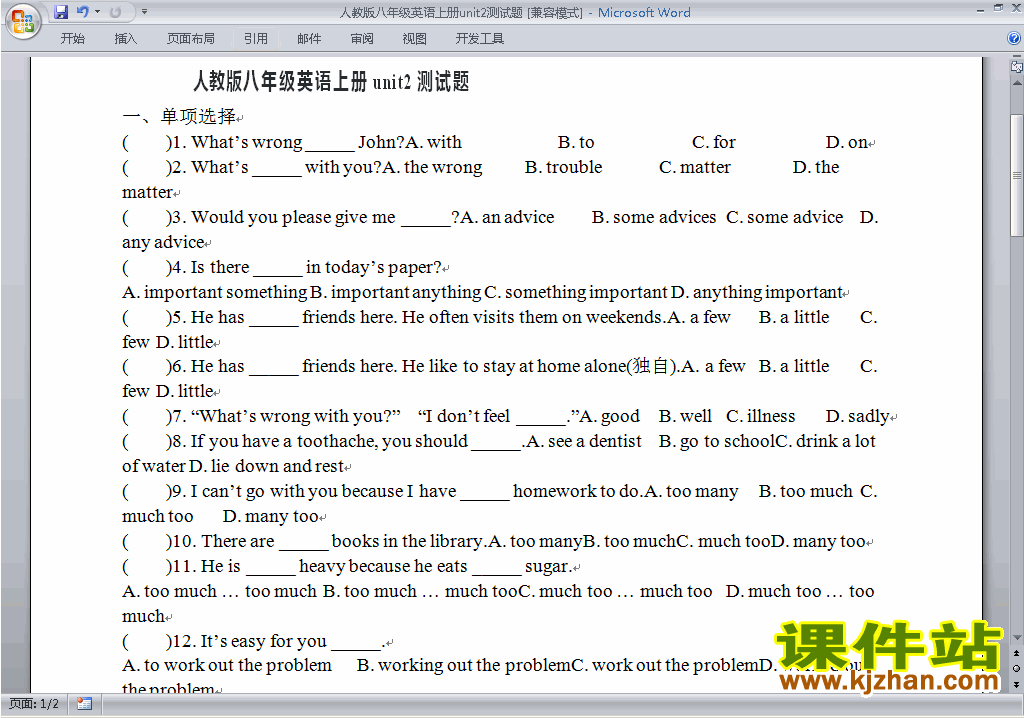The image size is (1024, 718).
Task: Click the word 'sugar' in question 11
Action: pos(547,566)
